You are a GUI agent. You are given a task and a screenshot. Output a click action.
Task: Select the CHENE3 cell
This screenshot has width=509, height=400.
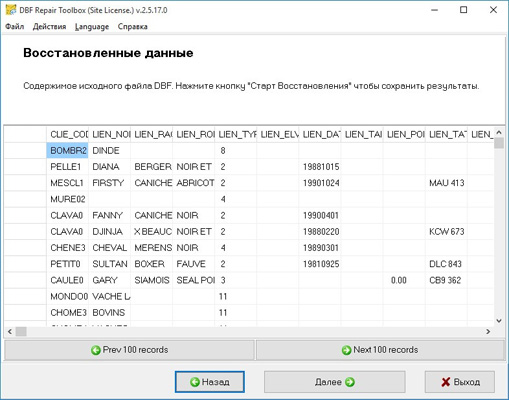pyautogui.click(x=67, y=248)
